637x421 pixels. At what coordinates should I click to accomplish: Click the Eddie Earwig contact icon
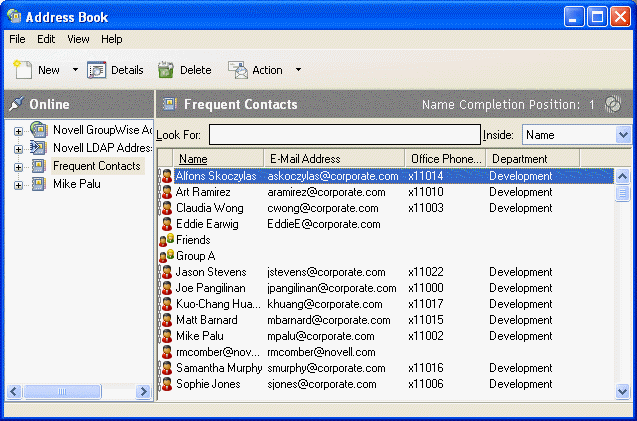(167, 224)
